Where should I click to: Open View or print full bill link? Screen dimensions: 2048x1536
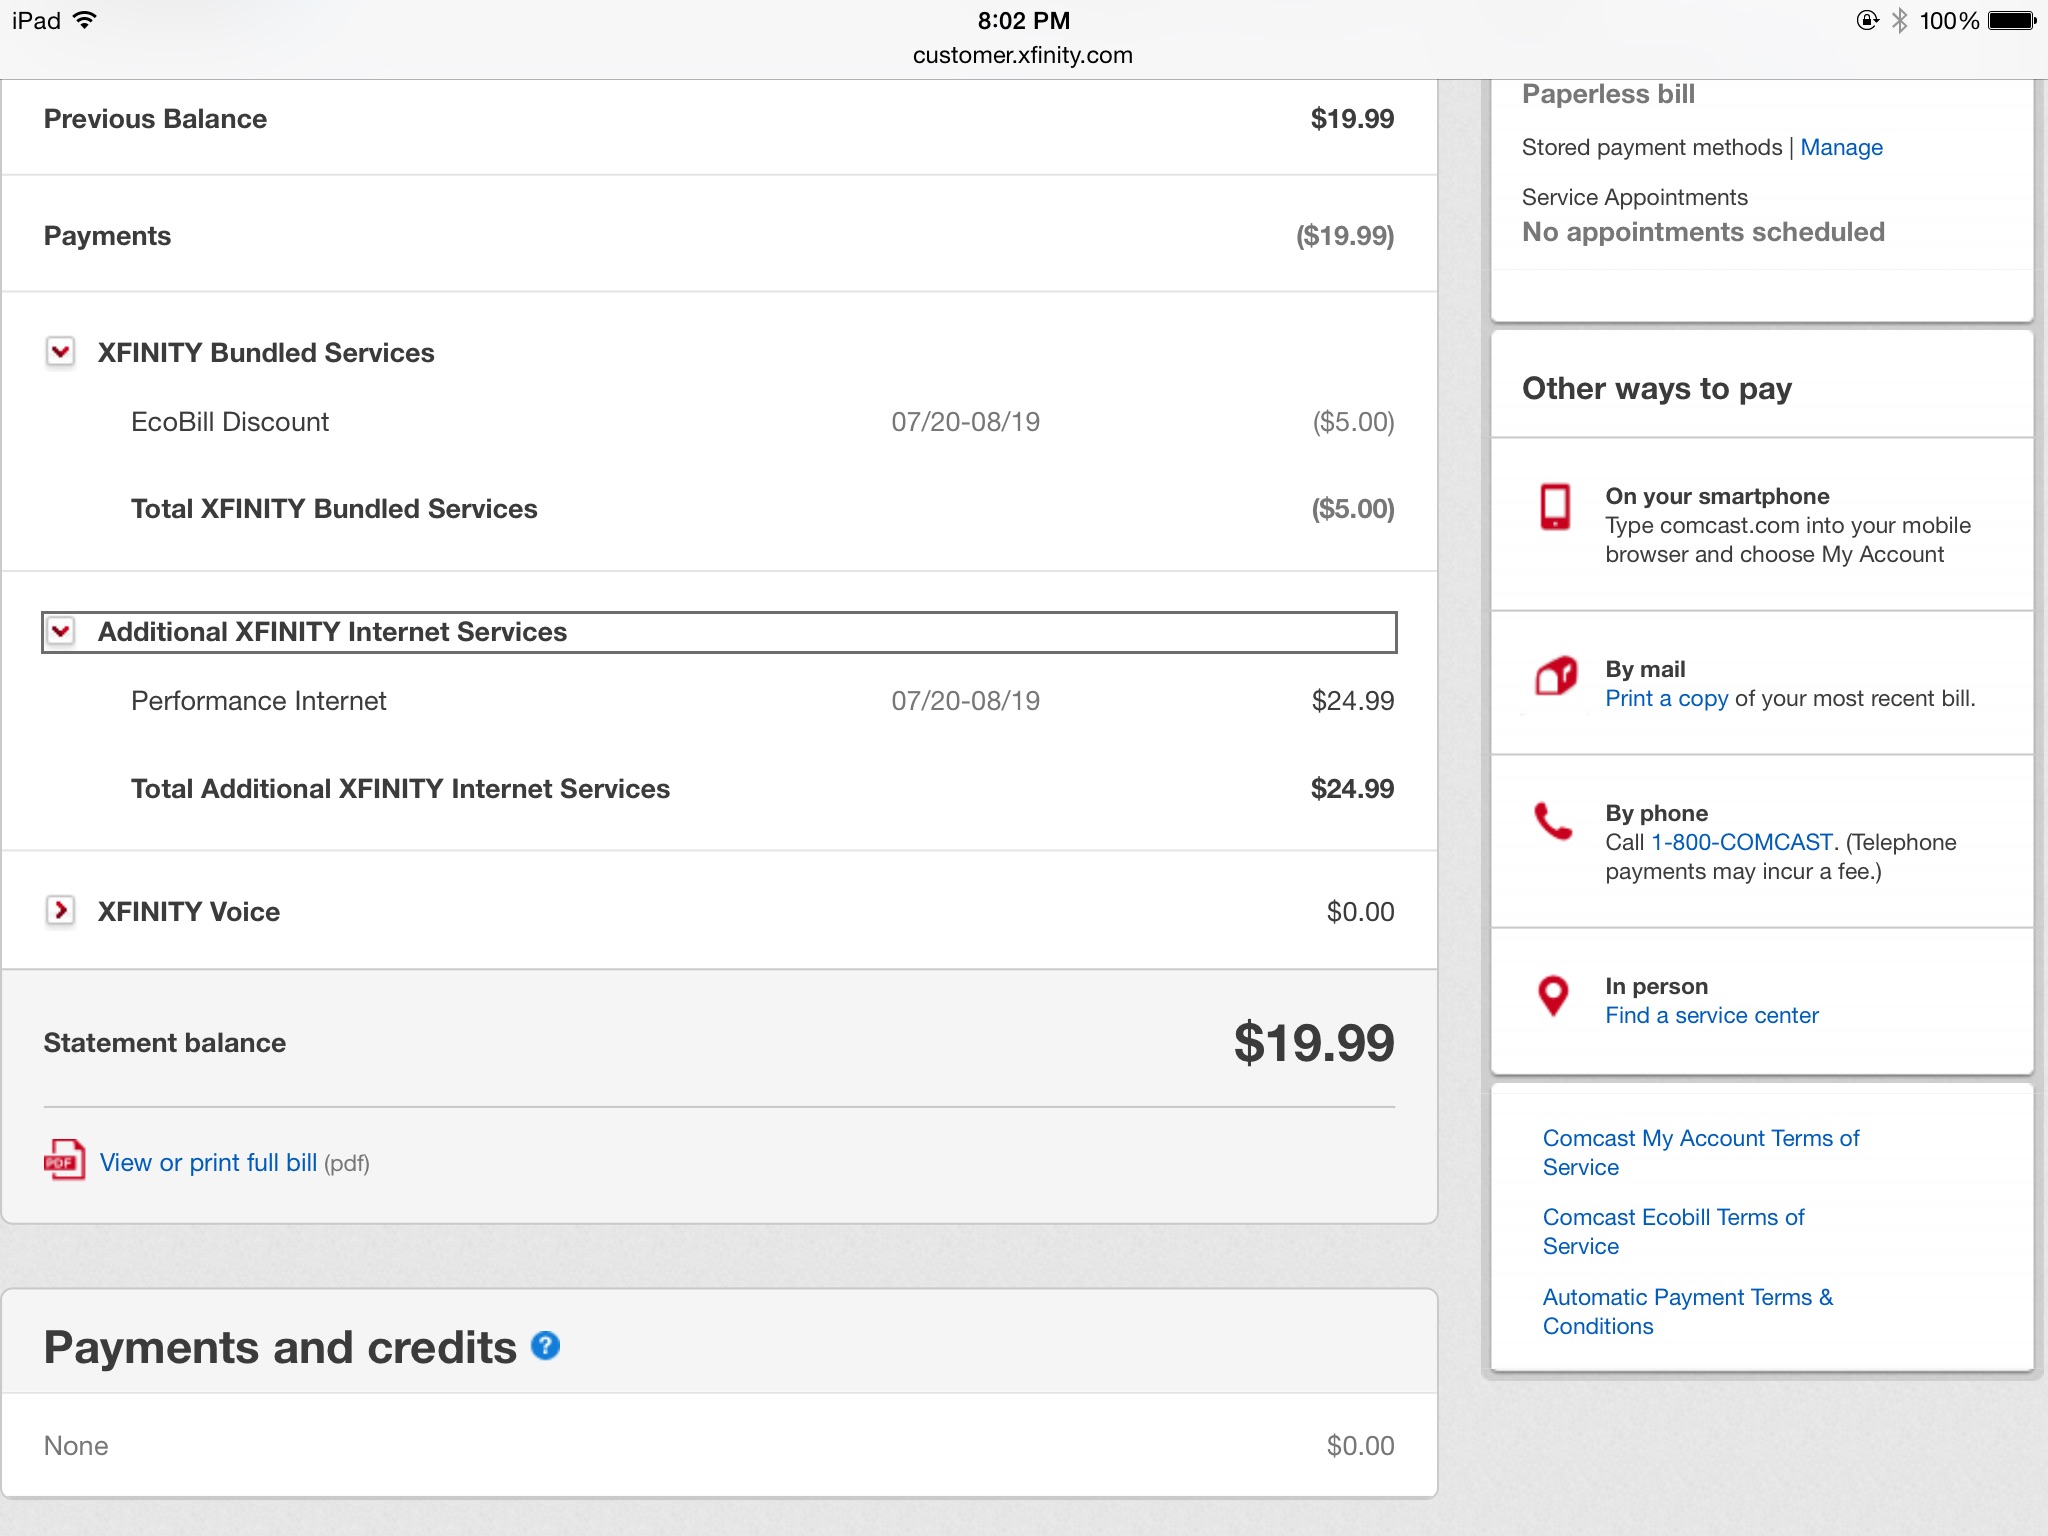[208, 1163]
